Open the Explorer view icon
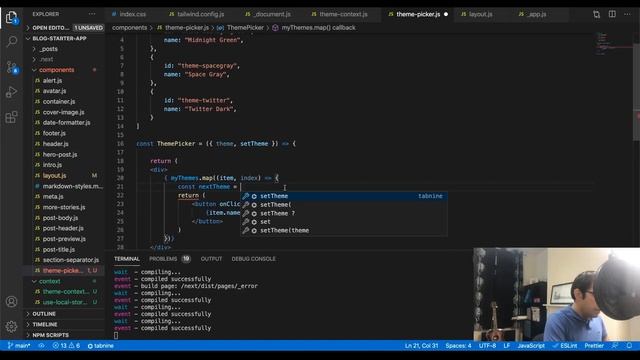Image resolution: width=640 pixels, height=360 pixels. coord(11,17)
